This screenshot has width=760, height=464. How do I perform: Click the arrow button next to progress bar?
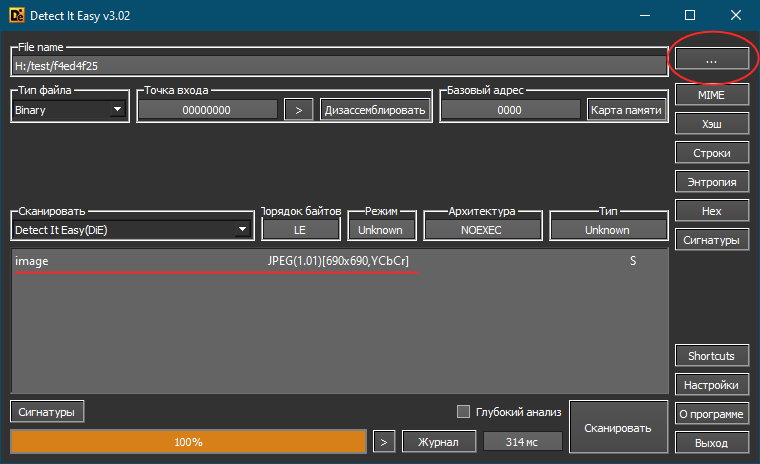[384, 442]
